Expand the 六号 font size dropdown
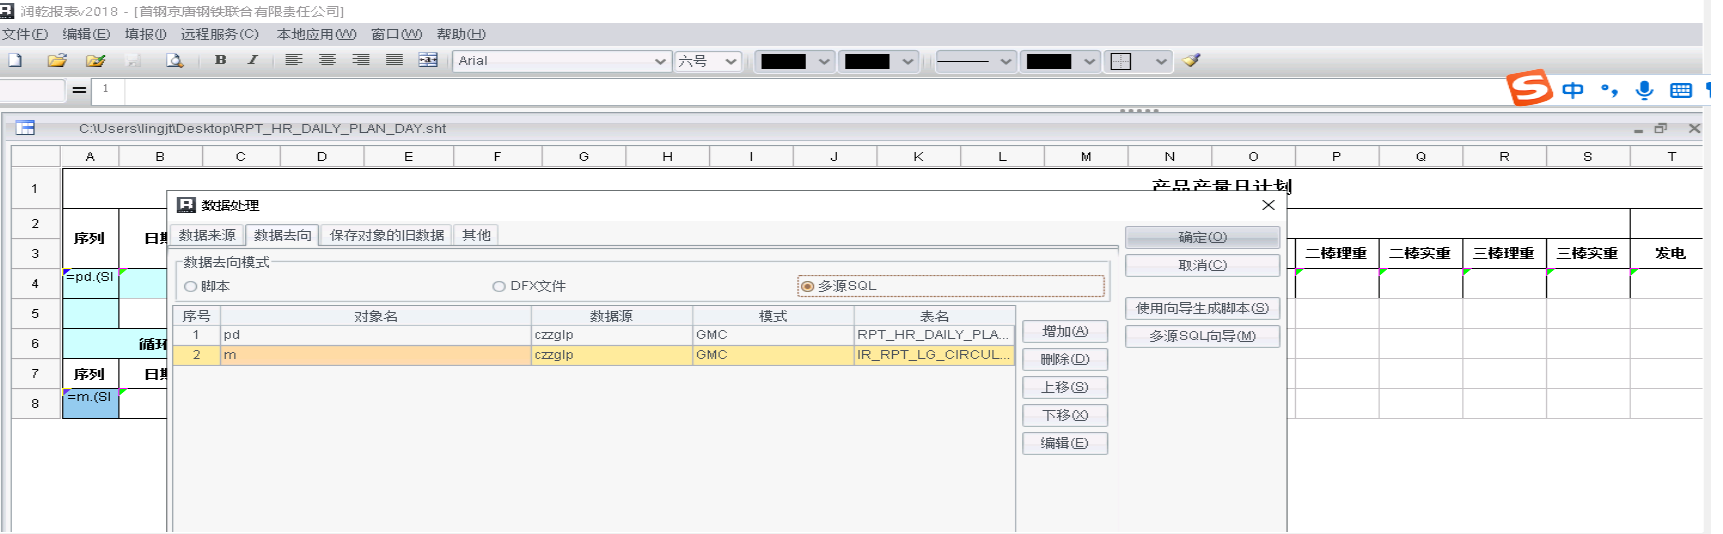Image resolution: width=1723 pixels, height=534 pixels. click(708, 61)
